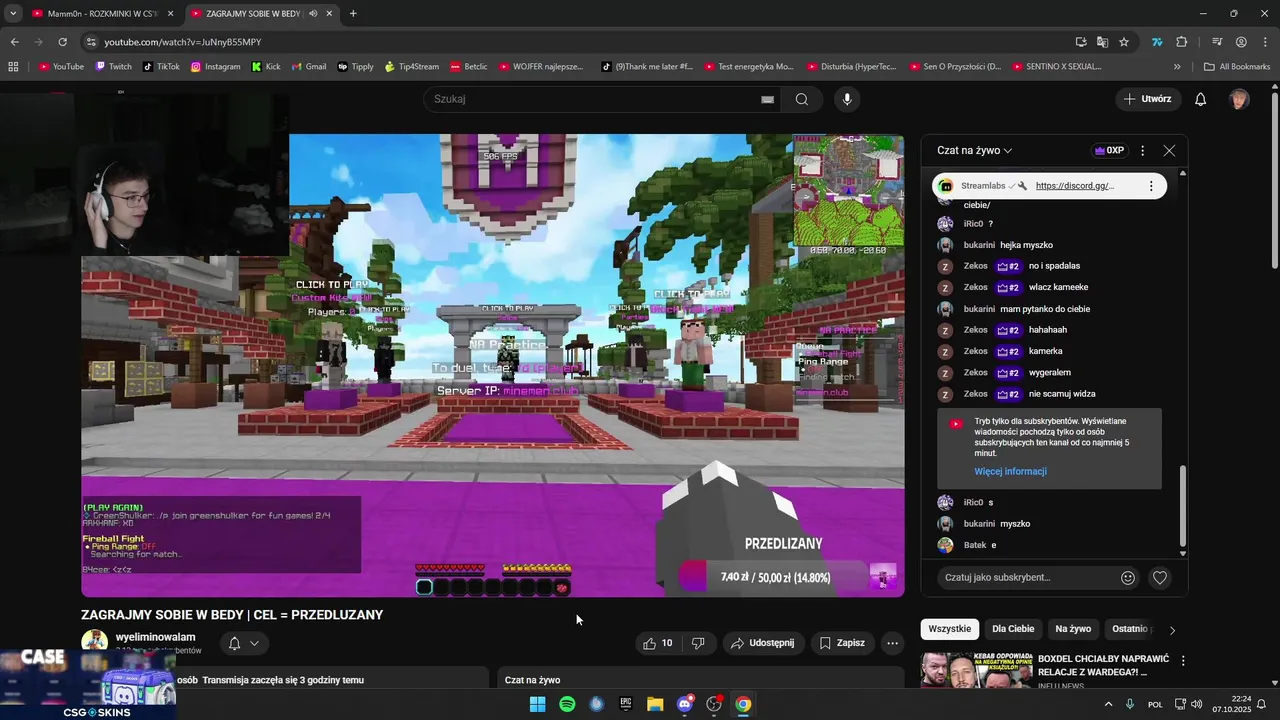Viewport: 1280px width, 720px height.
Task: Open the Chrome apps grid in bookmarks bar
Action: tap(13, 67)
